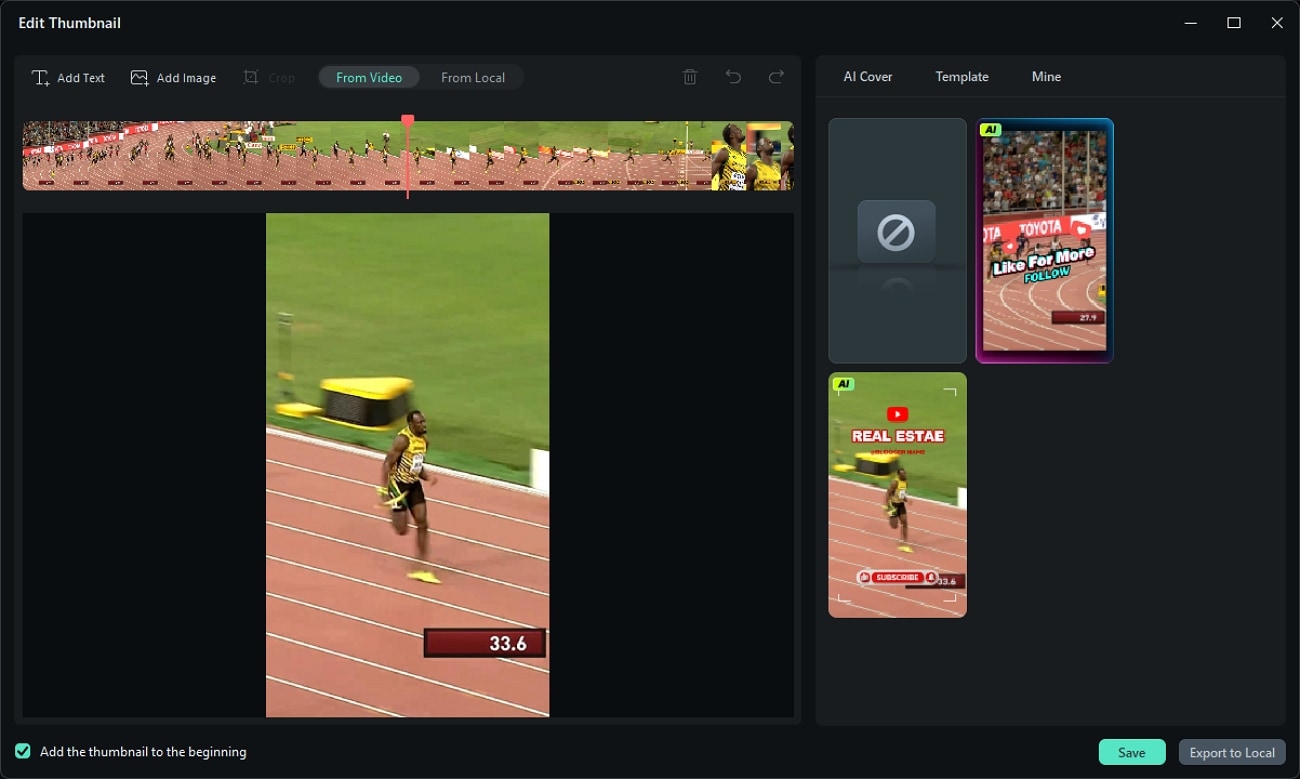This screenshot has height=779, width=1300.
Task: Switch to From Video source
Action: pyautogui.click(x=369, y=78)
